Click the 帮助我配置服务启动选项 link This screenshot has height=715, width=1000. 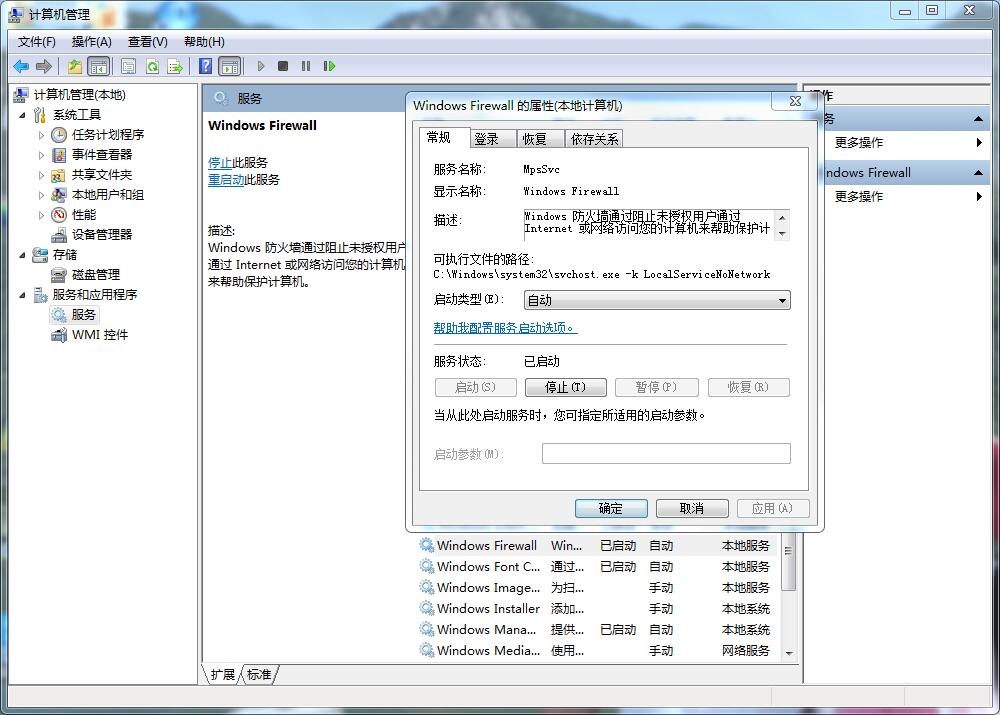tap(504, 328)
